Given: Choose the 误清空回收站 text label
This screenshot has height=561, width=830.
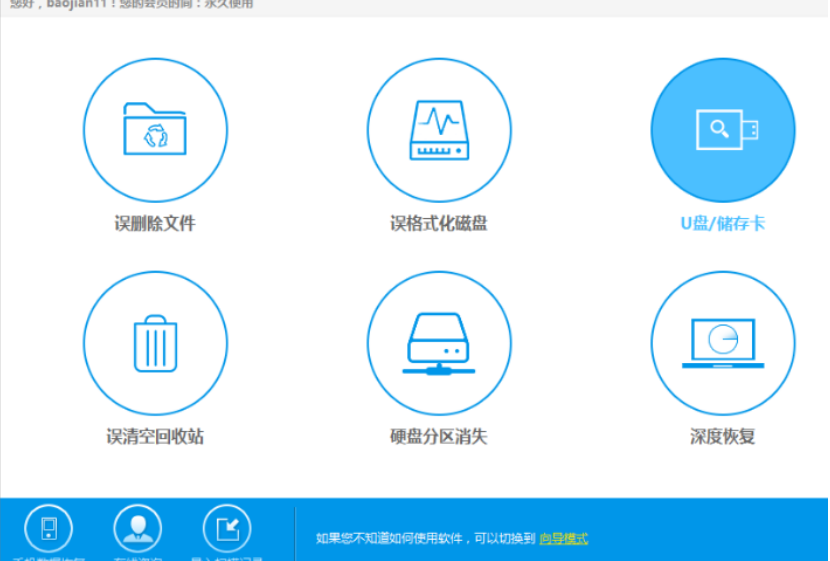Looking at the screenshot, I should [x=155, y=437].
